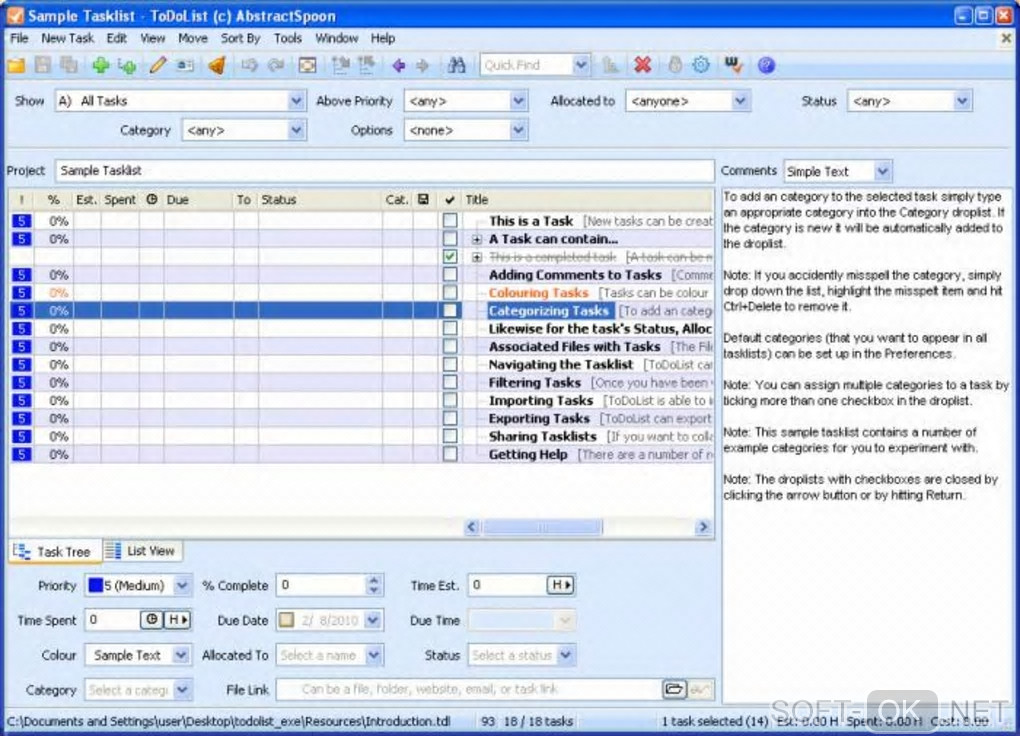1020x736 pixels.
Task: Click the Save All icon
Action: pyautogui.click(x=68, y=65)
